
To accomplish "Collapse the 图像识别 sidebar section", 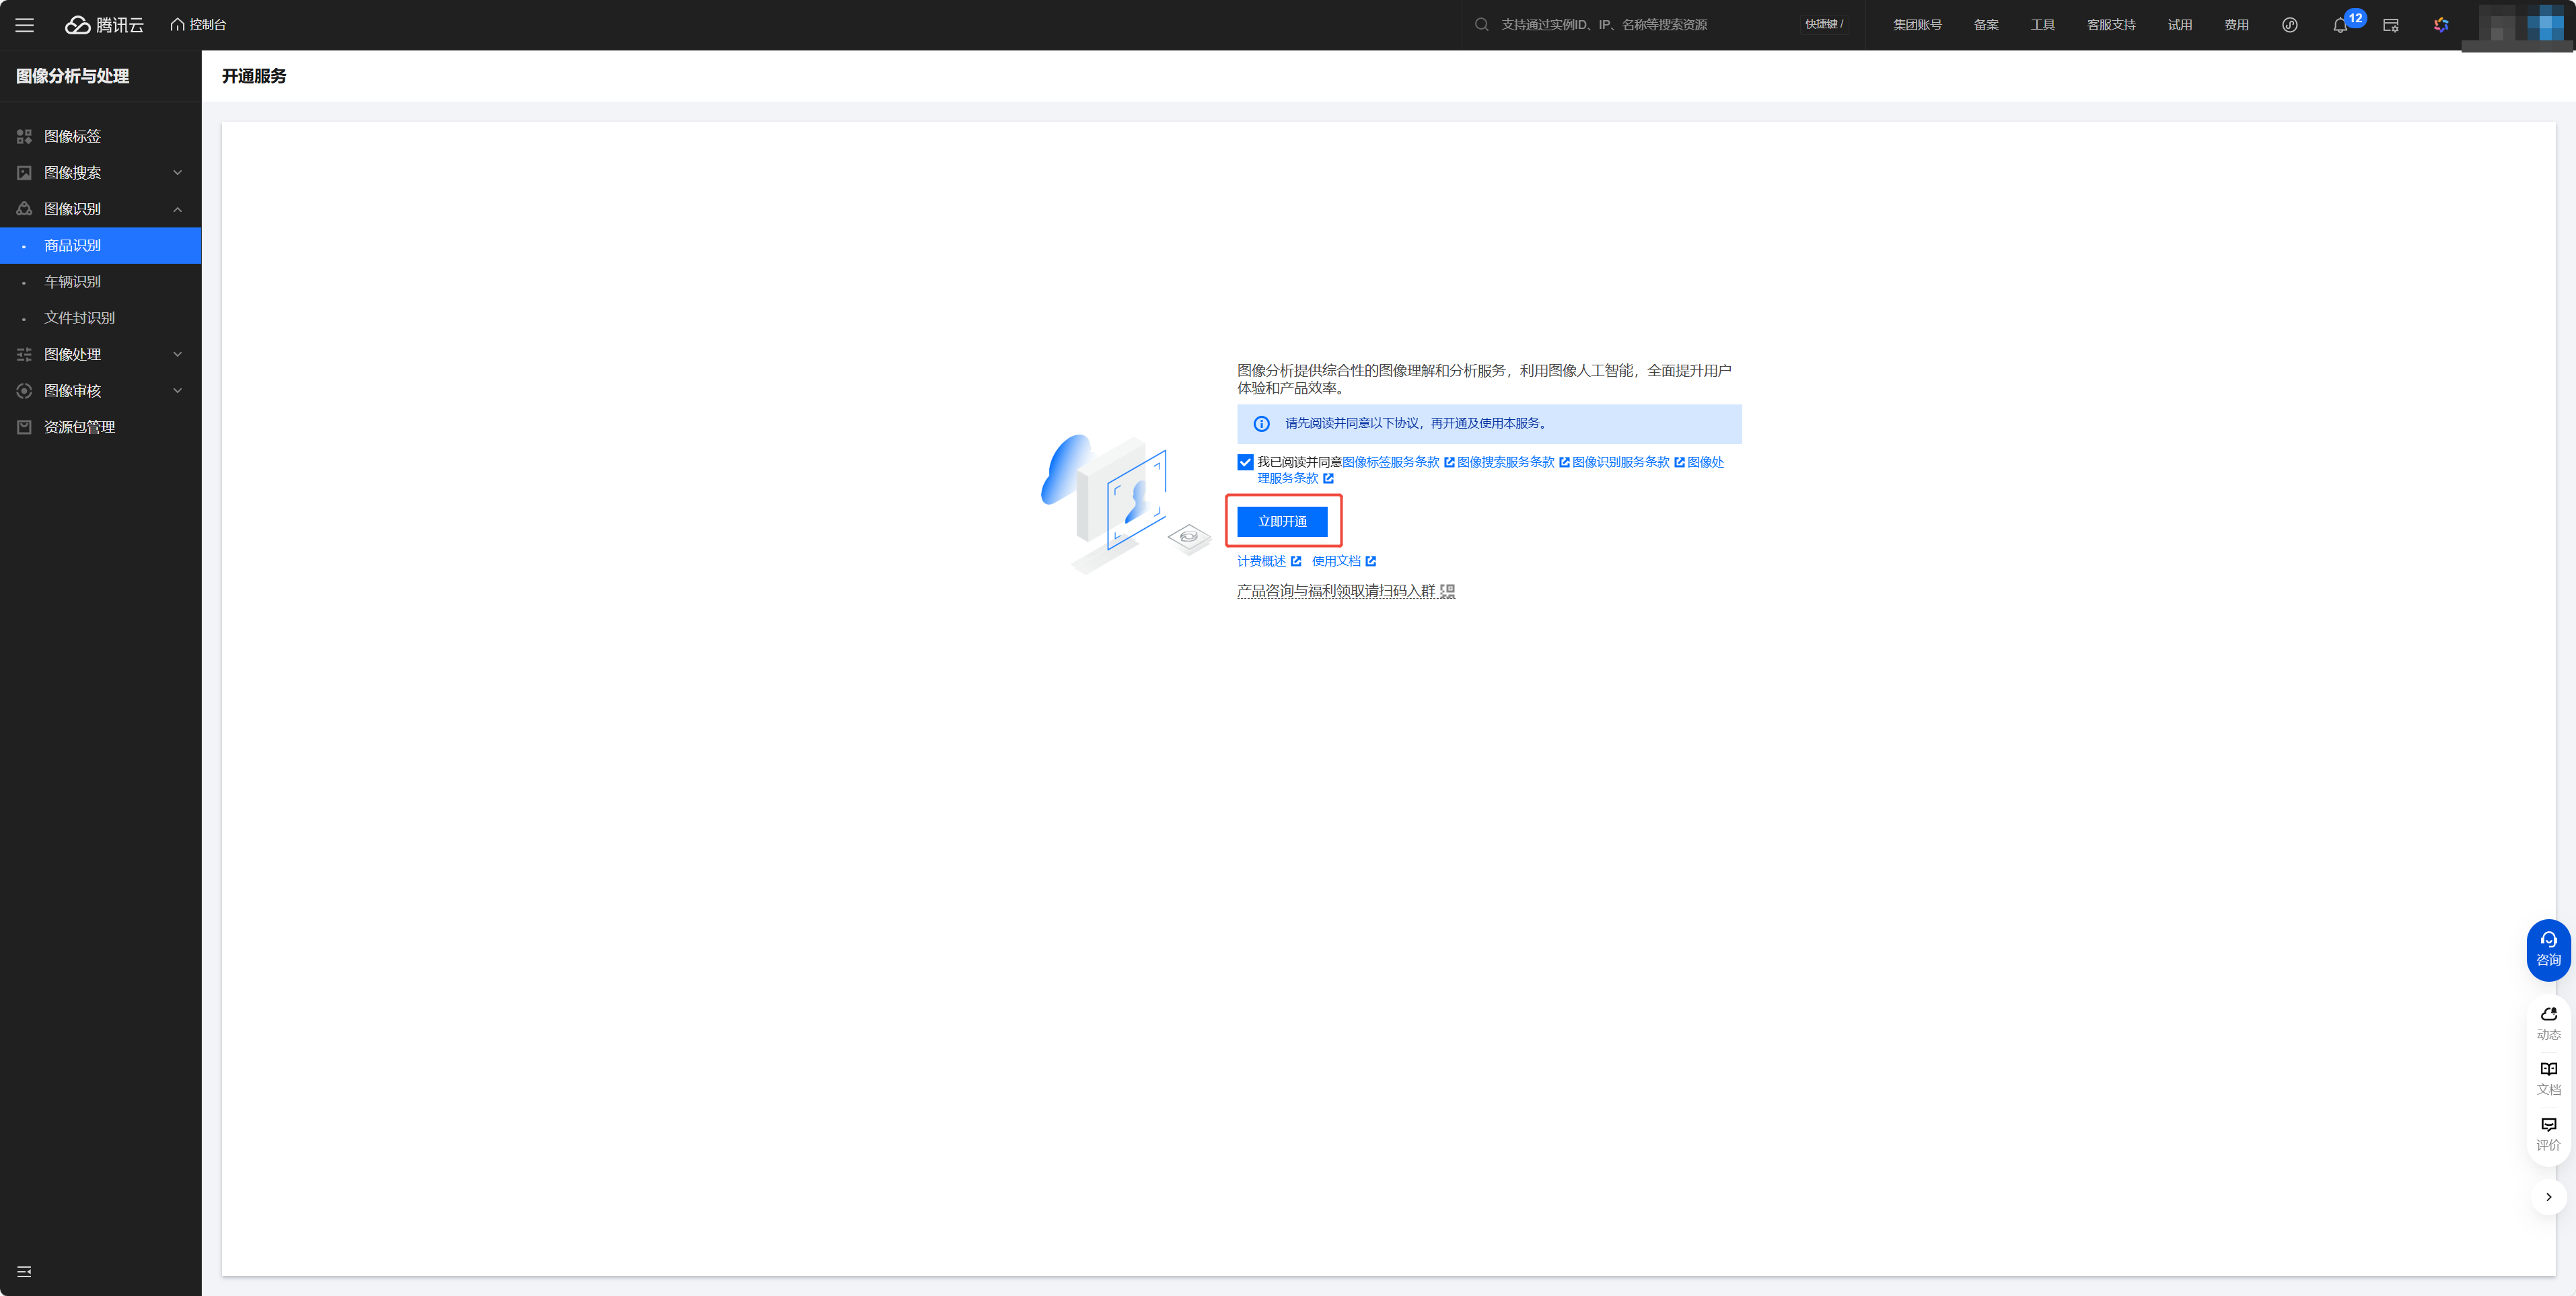I will coord(100,209).
